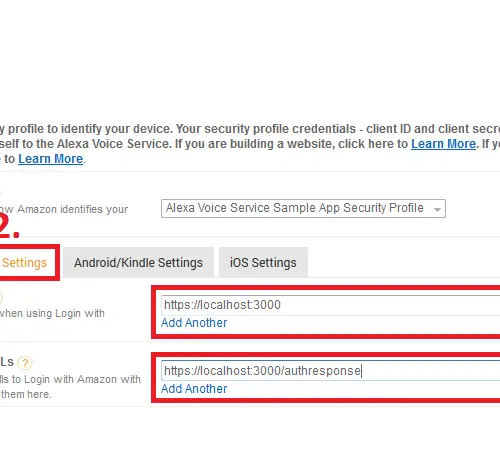Click the question mark help icon beside Return URLs
This screenshot has width=500, height=472.
click(x=25, y=363)
